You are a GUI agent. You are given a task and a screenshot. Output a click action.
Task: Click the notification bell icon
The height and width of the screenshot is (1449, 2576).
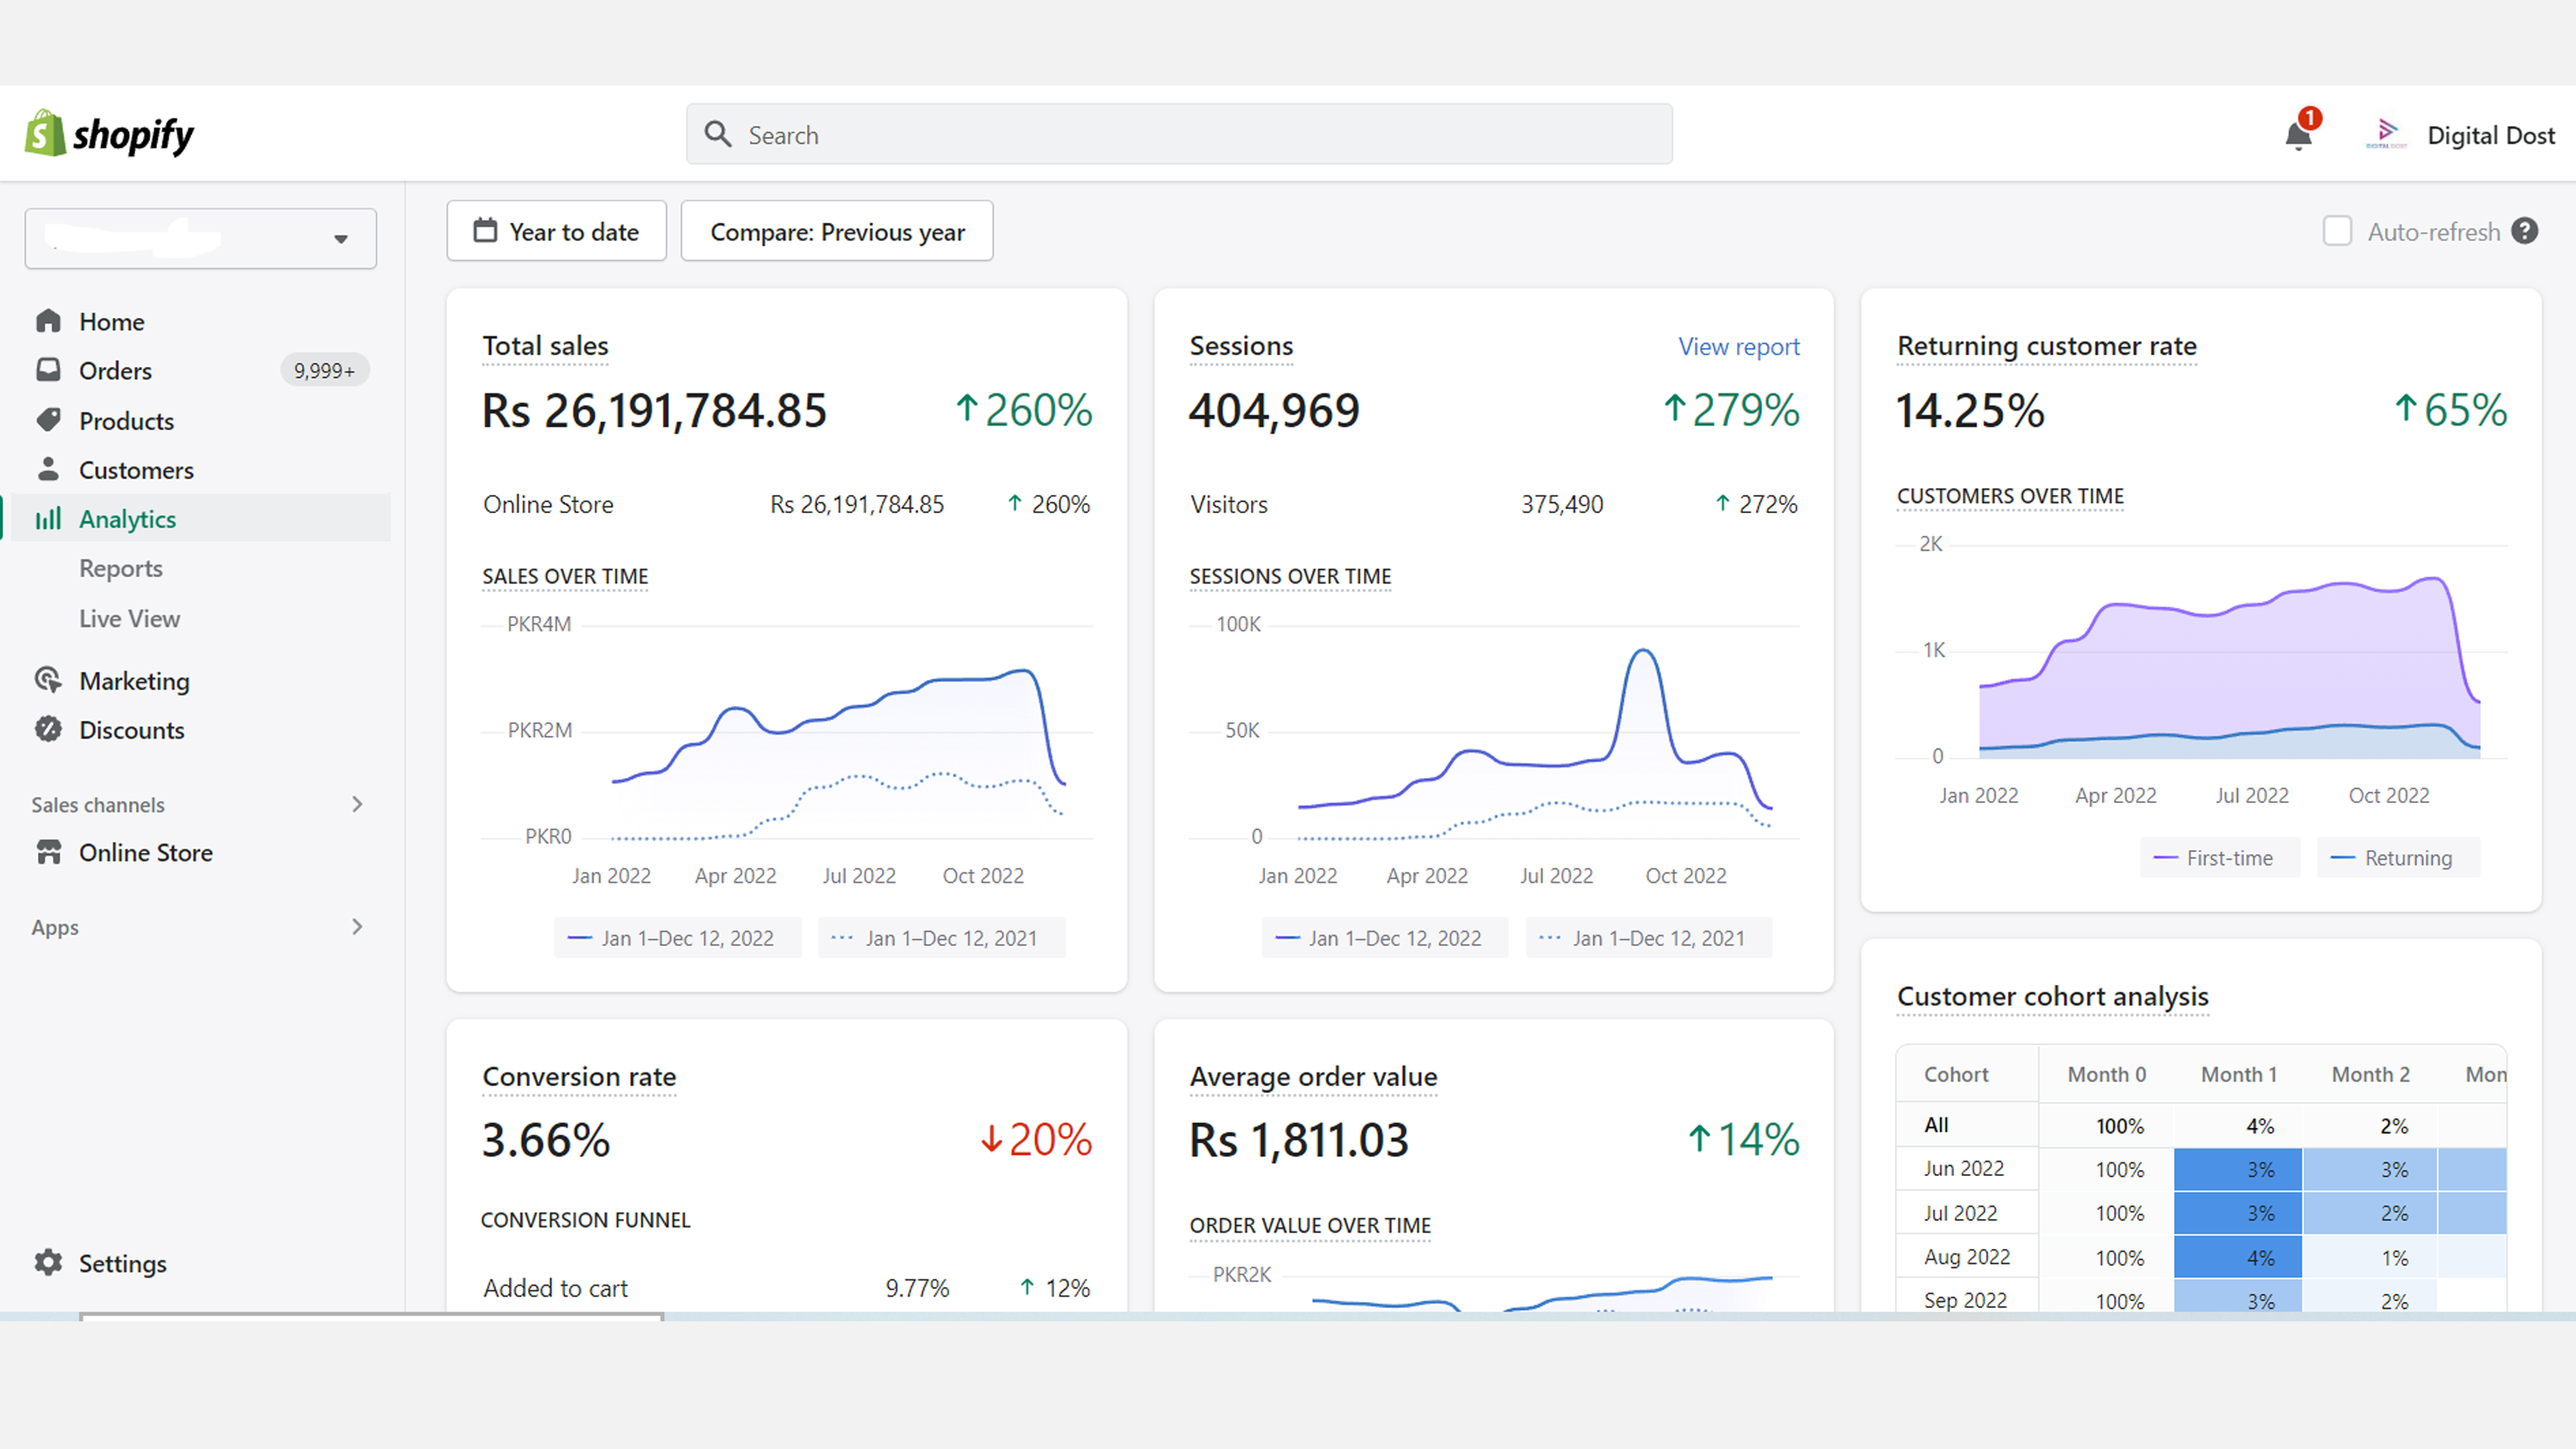(x=2298, y=136)
